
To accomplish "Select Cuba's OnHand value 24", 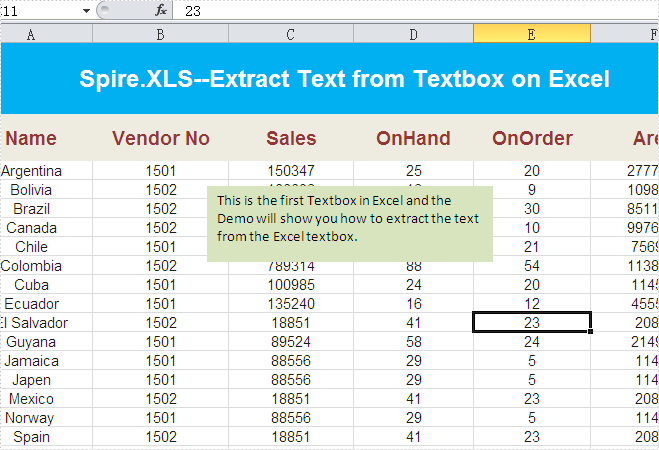I will (414, 284).
